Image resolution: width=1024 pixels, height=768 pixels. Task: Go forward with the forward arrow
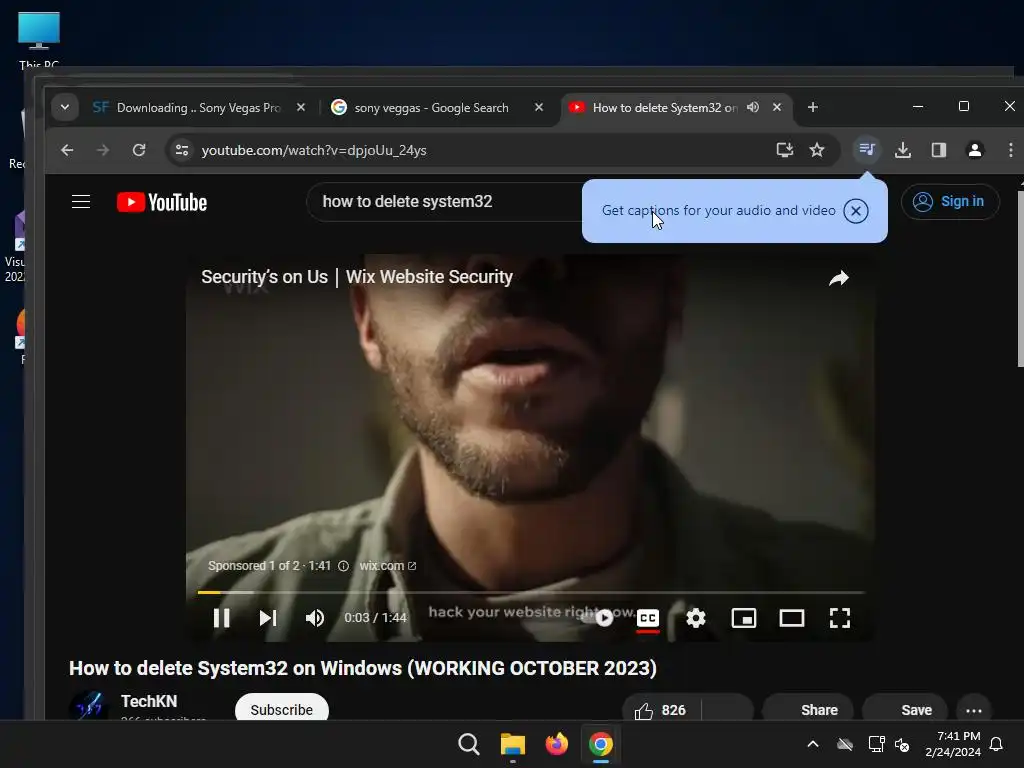click(x=103, y=150)
